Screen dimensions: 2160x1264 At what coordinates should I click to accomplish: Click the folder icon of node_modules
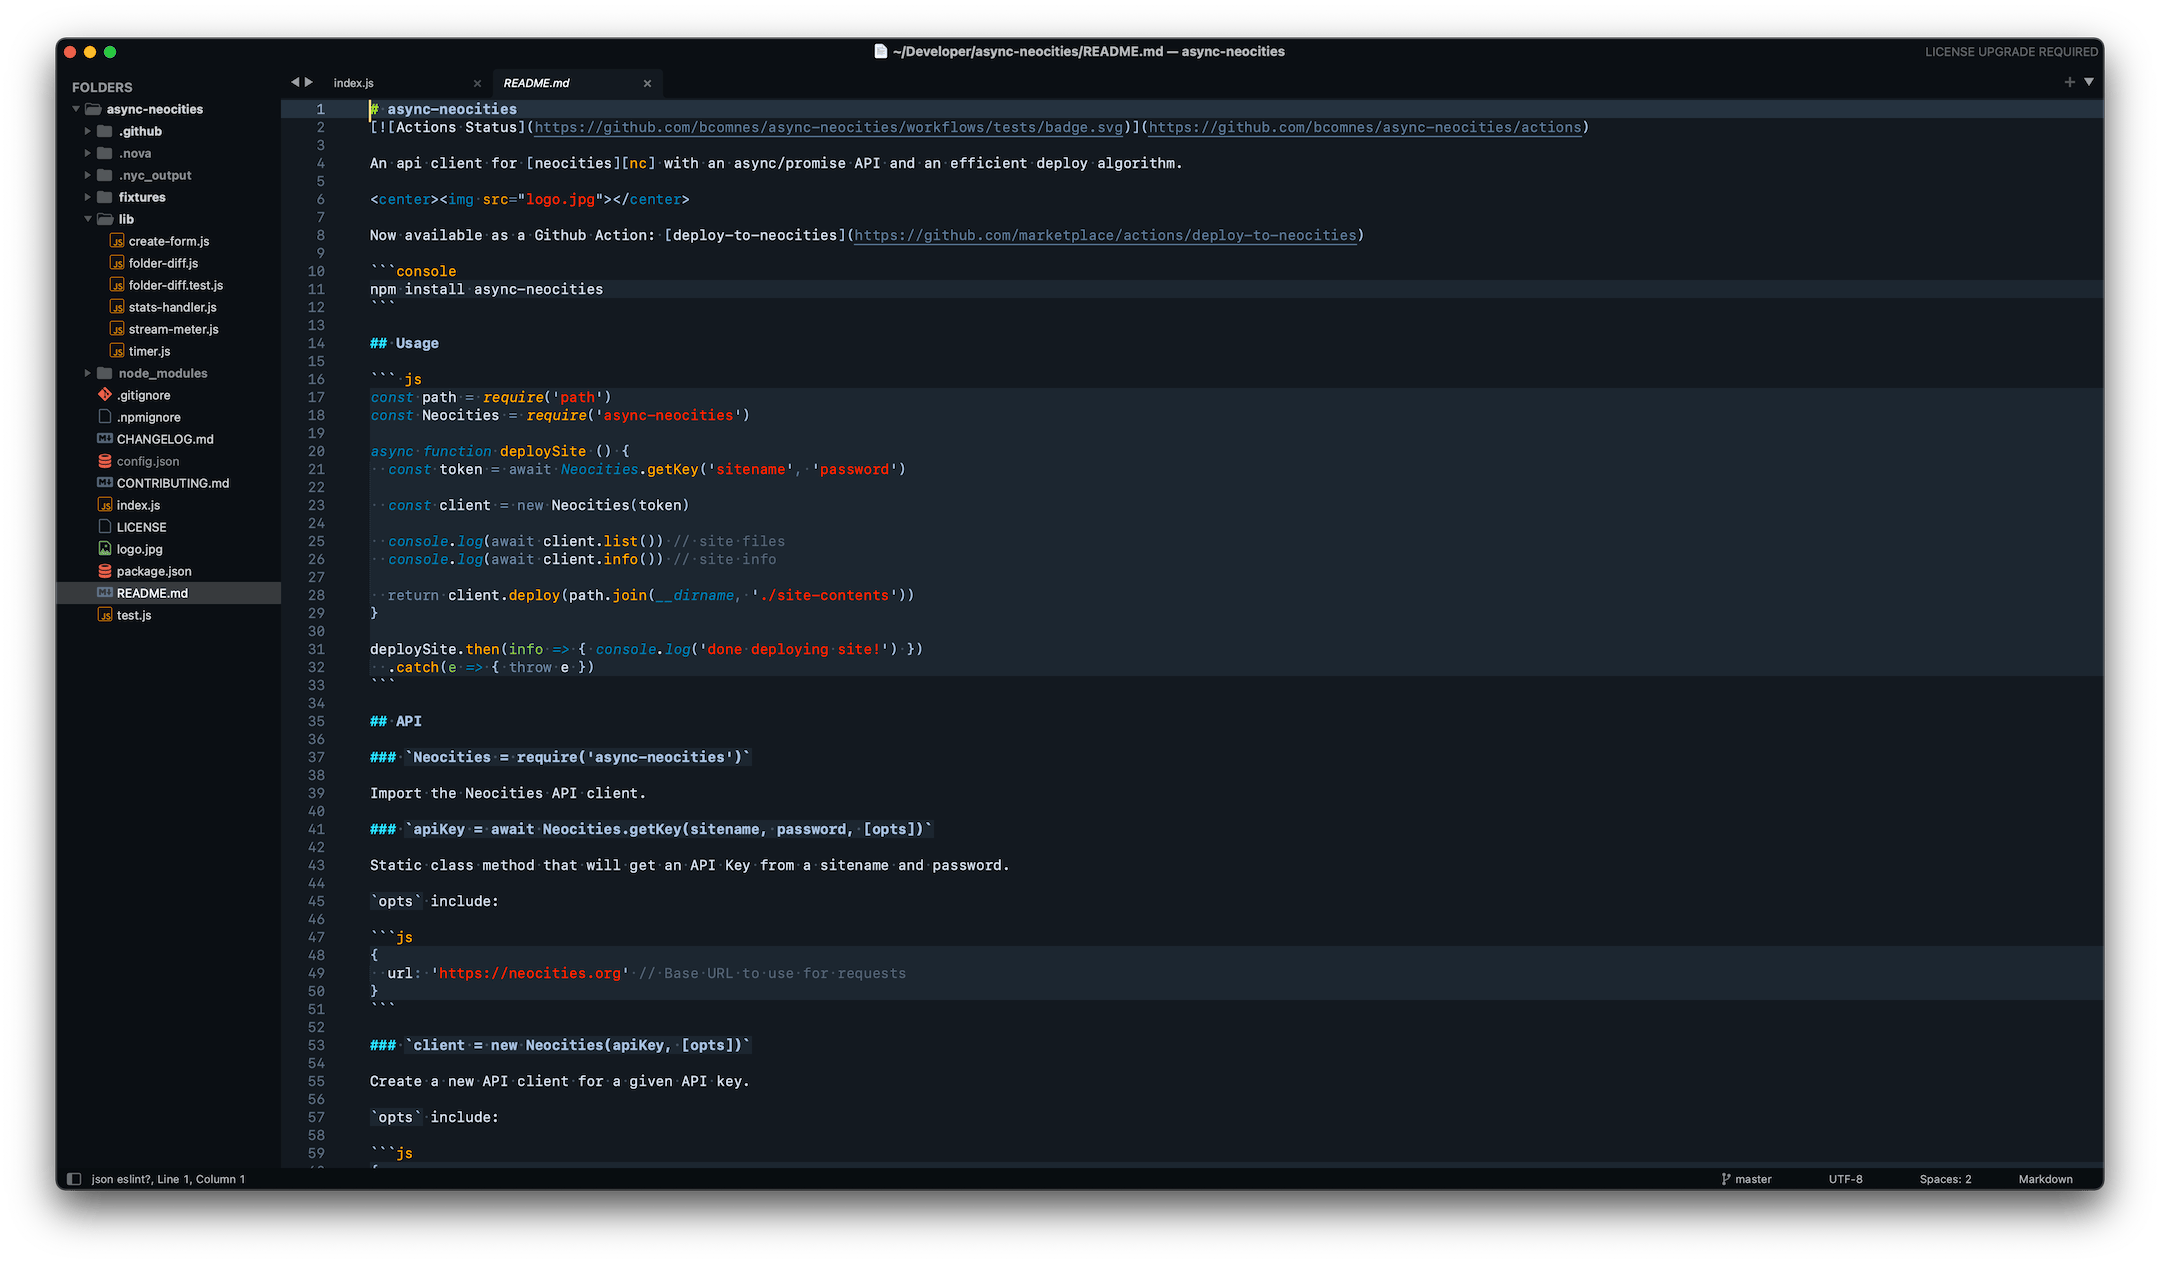click(104, 373)
